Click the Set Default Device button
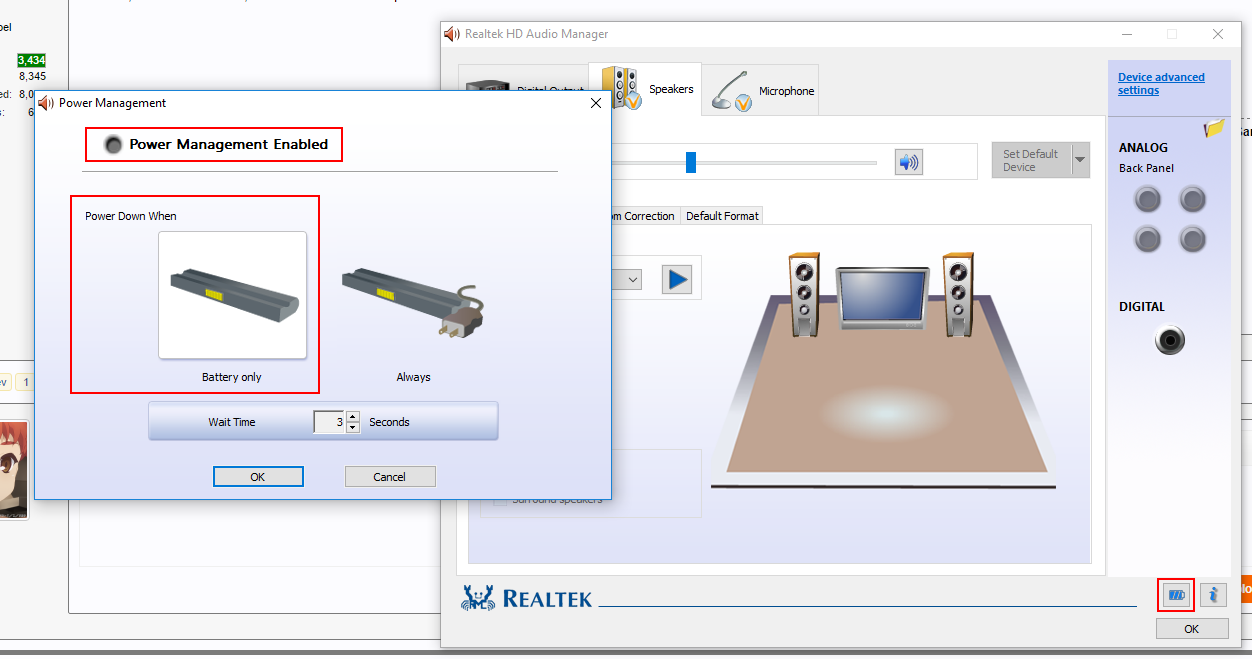Image resolution: width=1252 pixels, height=659 pixels. coord(1031,161)
